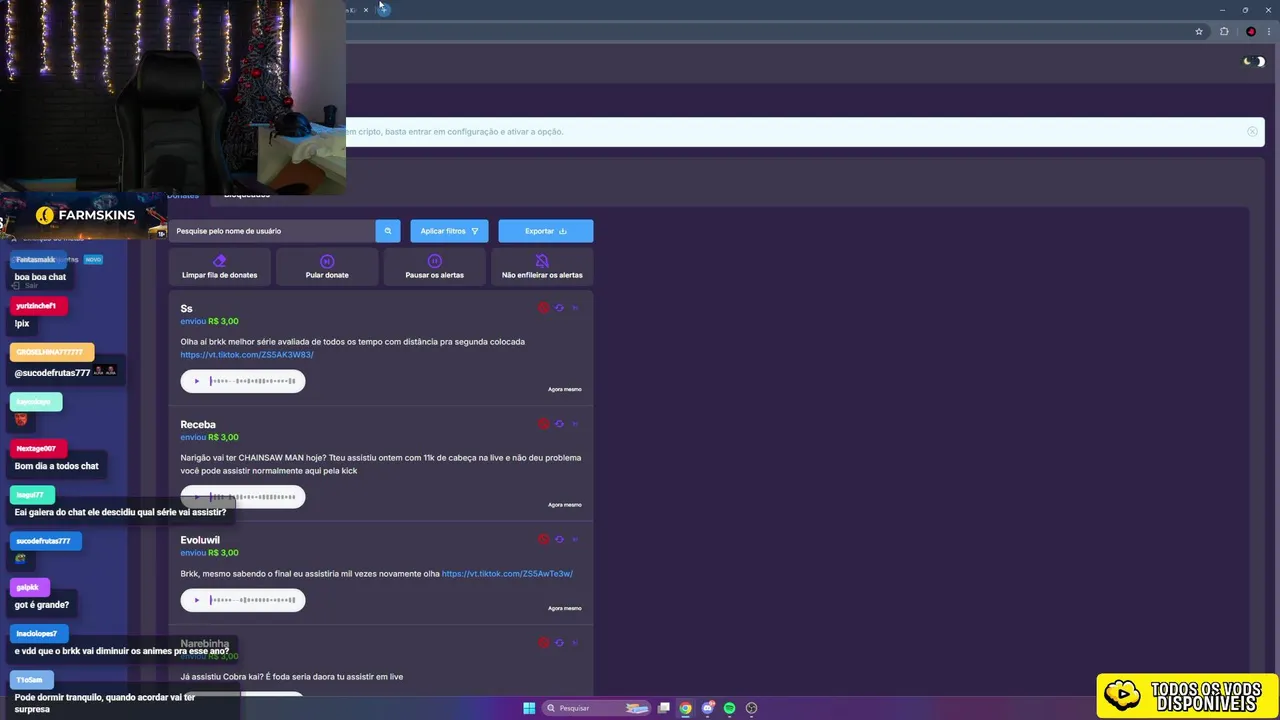The width and height of the screenshot is (1280, 720).
Task: Click the R$ 3,00 amount under Ss
Action: tap(223, 321)
